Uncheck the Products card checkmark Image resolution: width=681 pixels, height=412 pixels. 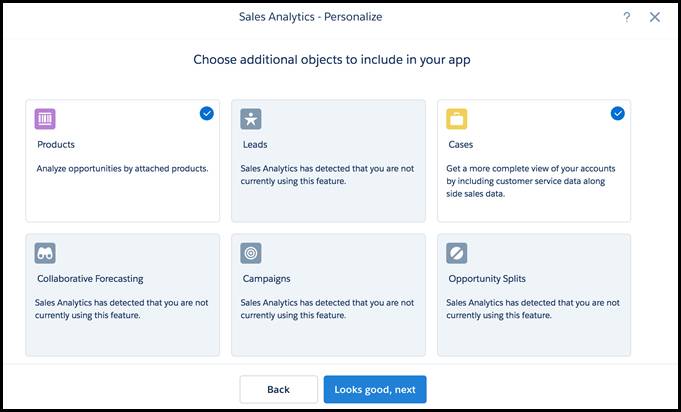[206, 113]
